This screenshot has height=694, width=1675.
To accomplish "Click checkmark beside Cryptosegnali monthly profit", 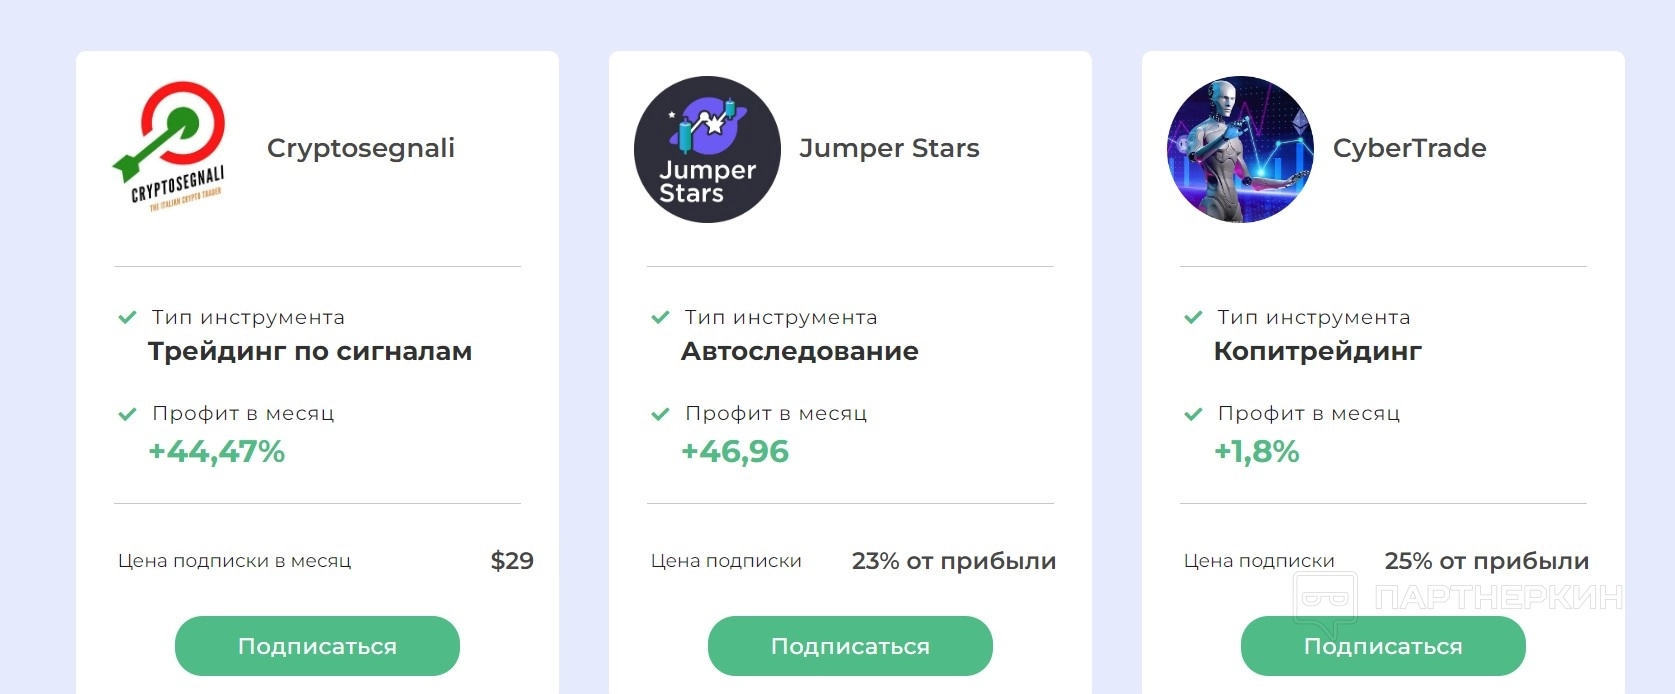I will tap(127, 414).
